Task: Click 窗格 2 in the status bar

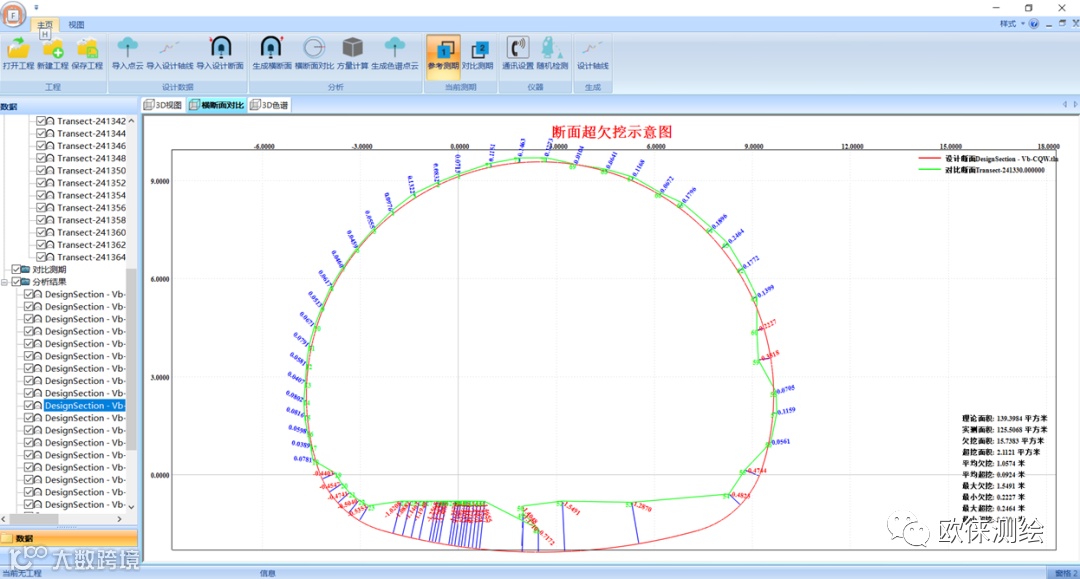Action: [1066, 573]
